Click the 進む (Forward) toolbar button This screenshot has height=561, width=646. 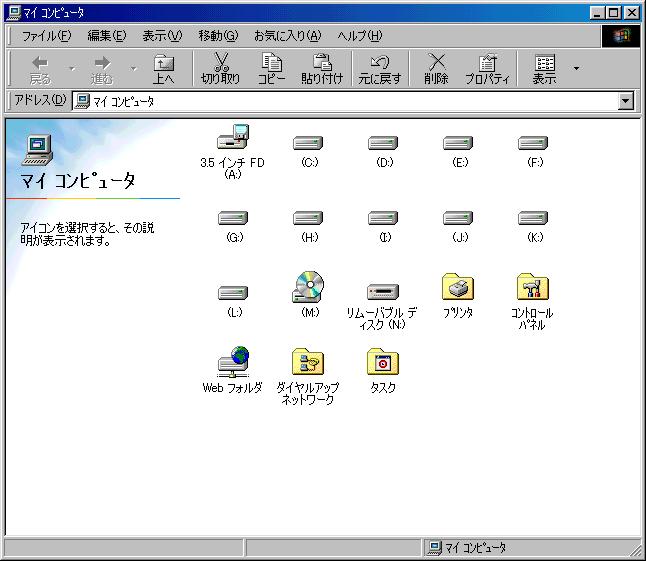point(102,69)
